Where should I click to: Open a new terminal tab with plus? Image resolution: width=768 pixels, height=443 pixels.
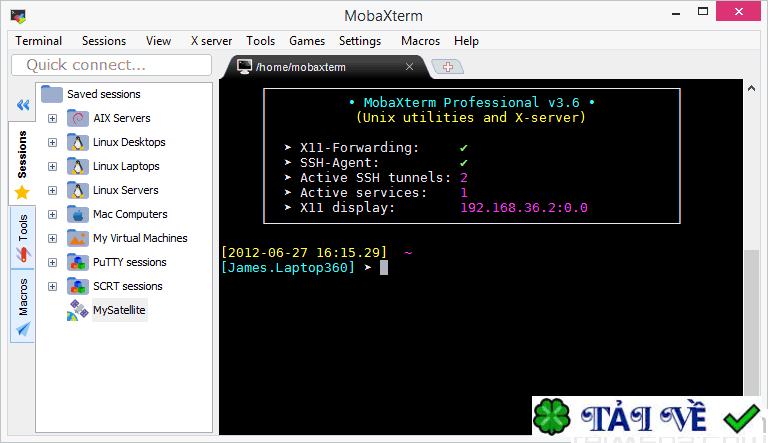coord(448,67)
